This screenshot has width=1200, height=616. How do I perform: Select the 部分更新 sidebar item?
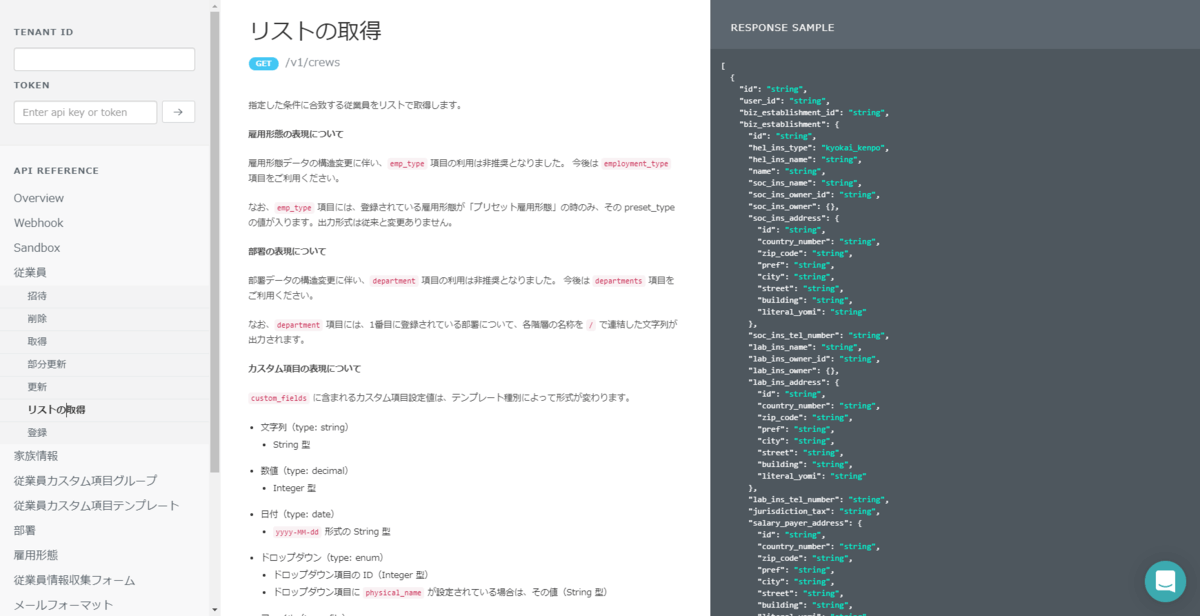(47, 364)
